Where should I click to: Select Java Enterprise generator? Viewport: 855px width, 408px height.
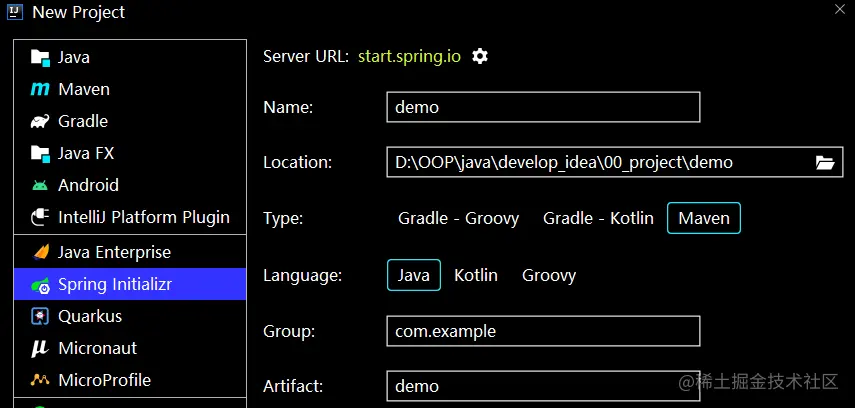click(130, 252)
